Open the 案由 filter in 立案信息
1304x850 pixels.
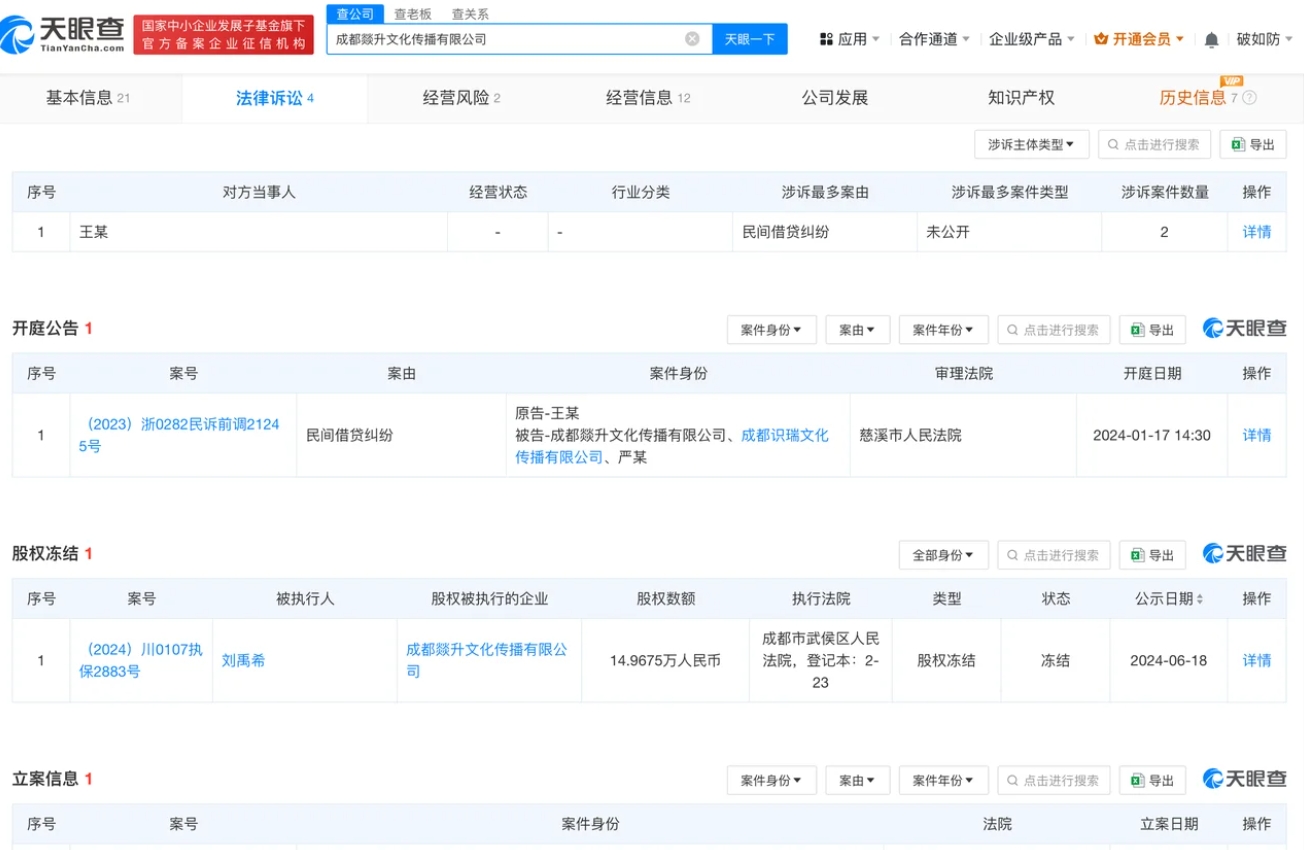click(x=857, y=780)
